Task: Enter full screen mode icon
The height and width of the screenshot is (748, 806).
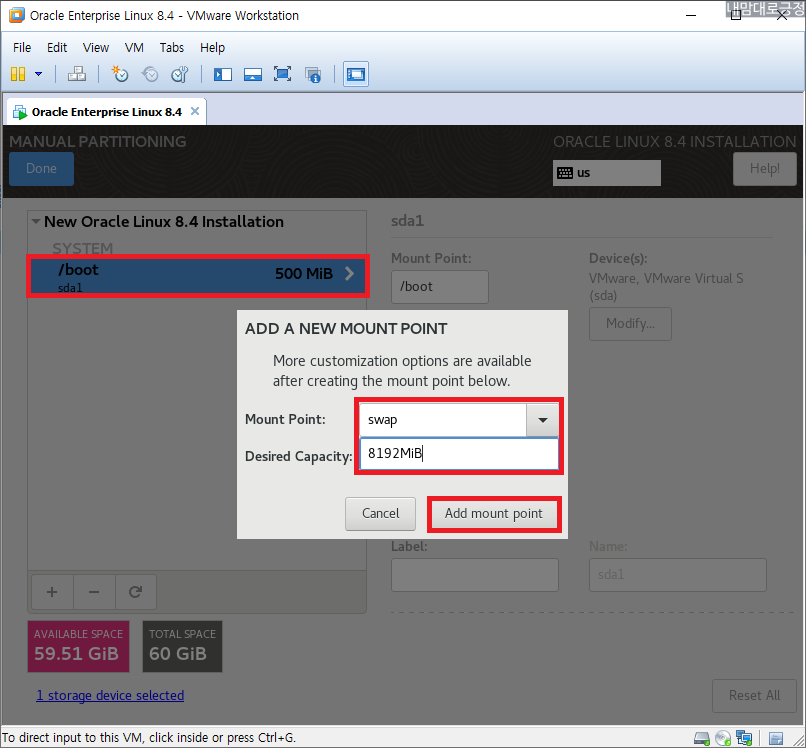Action: (x=283, y=74)
